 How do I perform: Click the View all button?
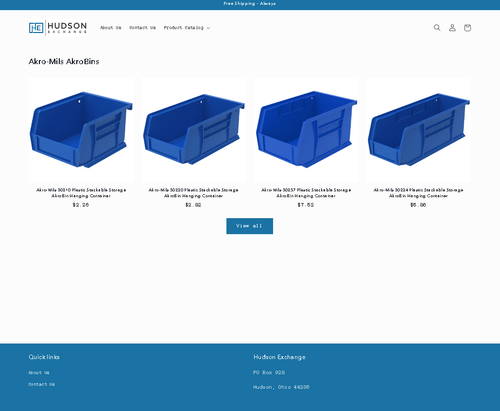point(249,226)
